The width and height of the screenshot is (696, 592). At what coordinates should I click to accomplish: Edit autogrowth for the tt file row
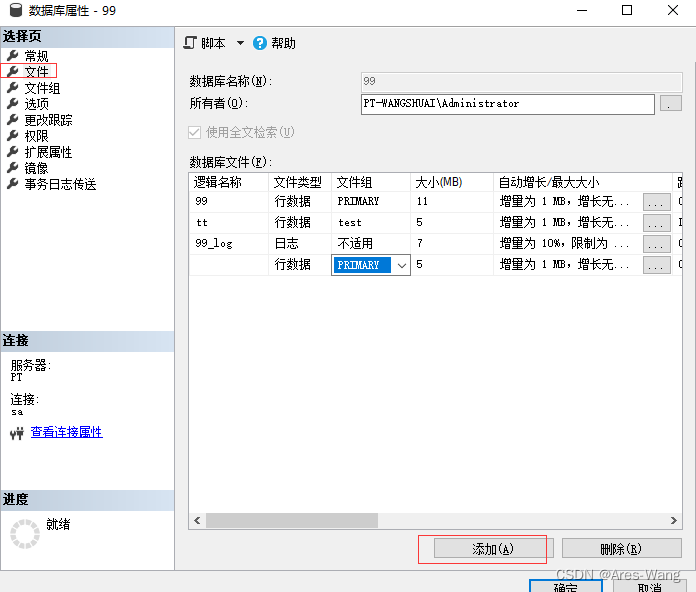(x=656, y=223)
